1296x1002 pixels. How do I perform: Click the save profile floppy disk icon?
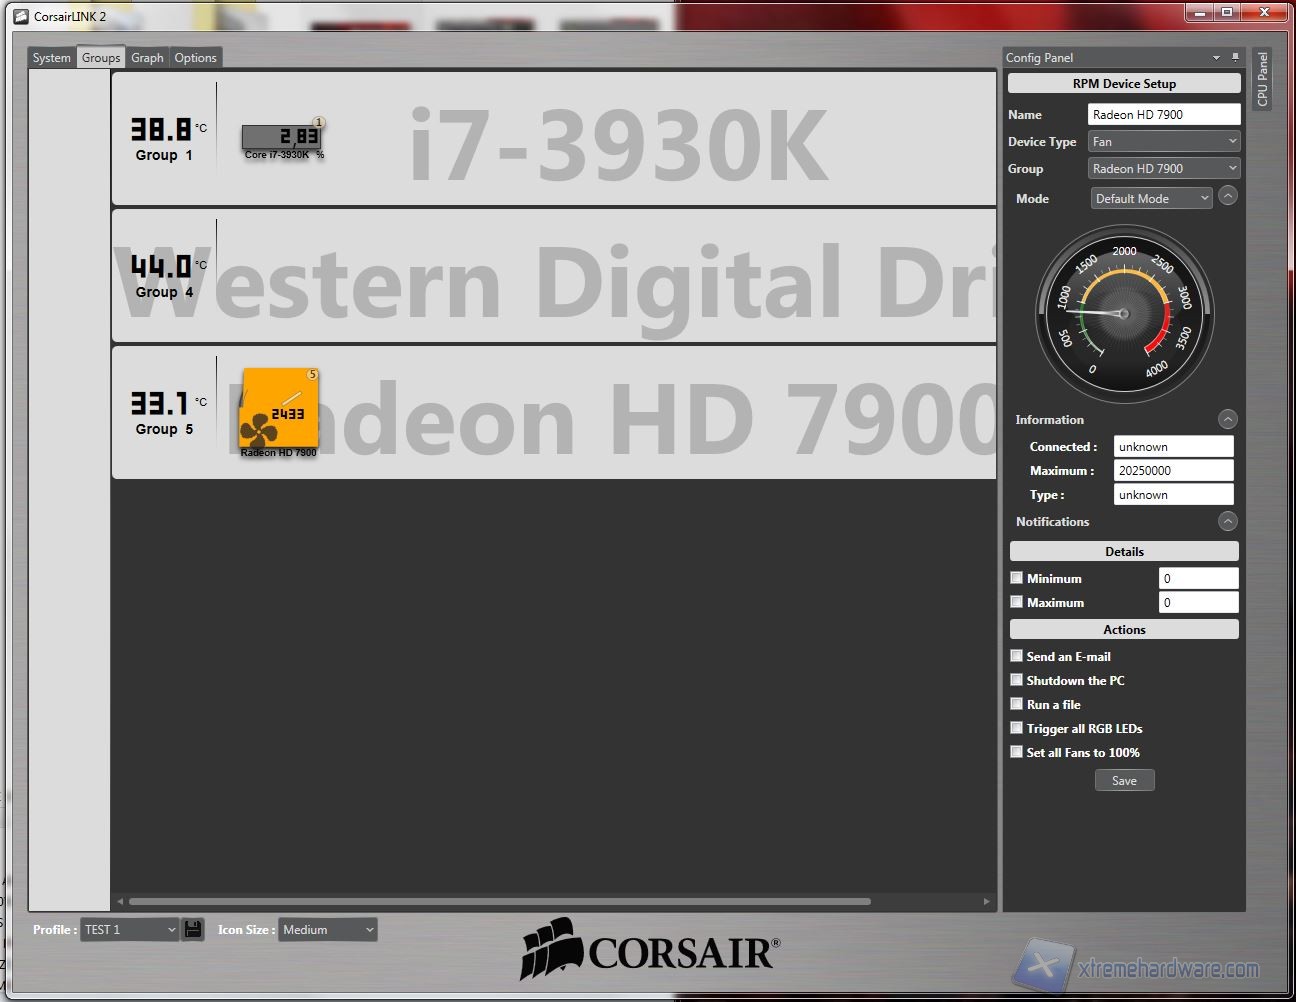tap(194, 929)
